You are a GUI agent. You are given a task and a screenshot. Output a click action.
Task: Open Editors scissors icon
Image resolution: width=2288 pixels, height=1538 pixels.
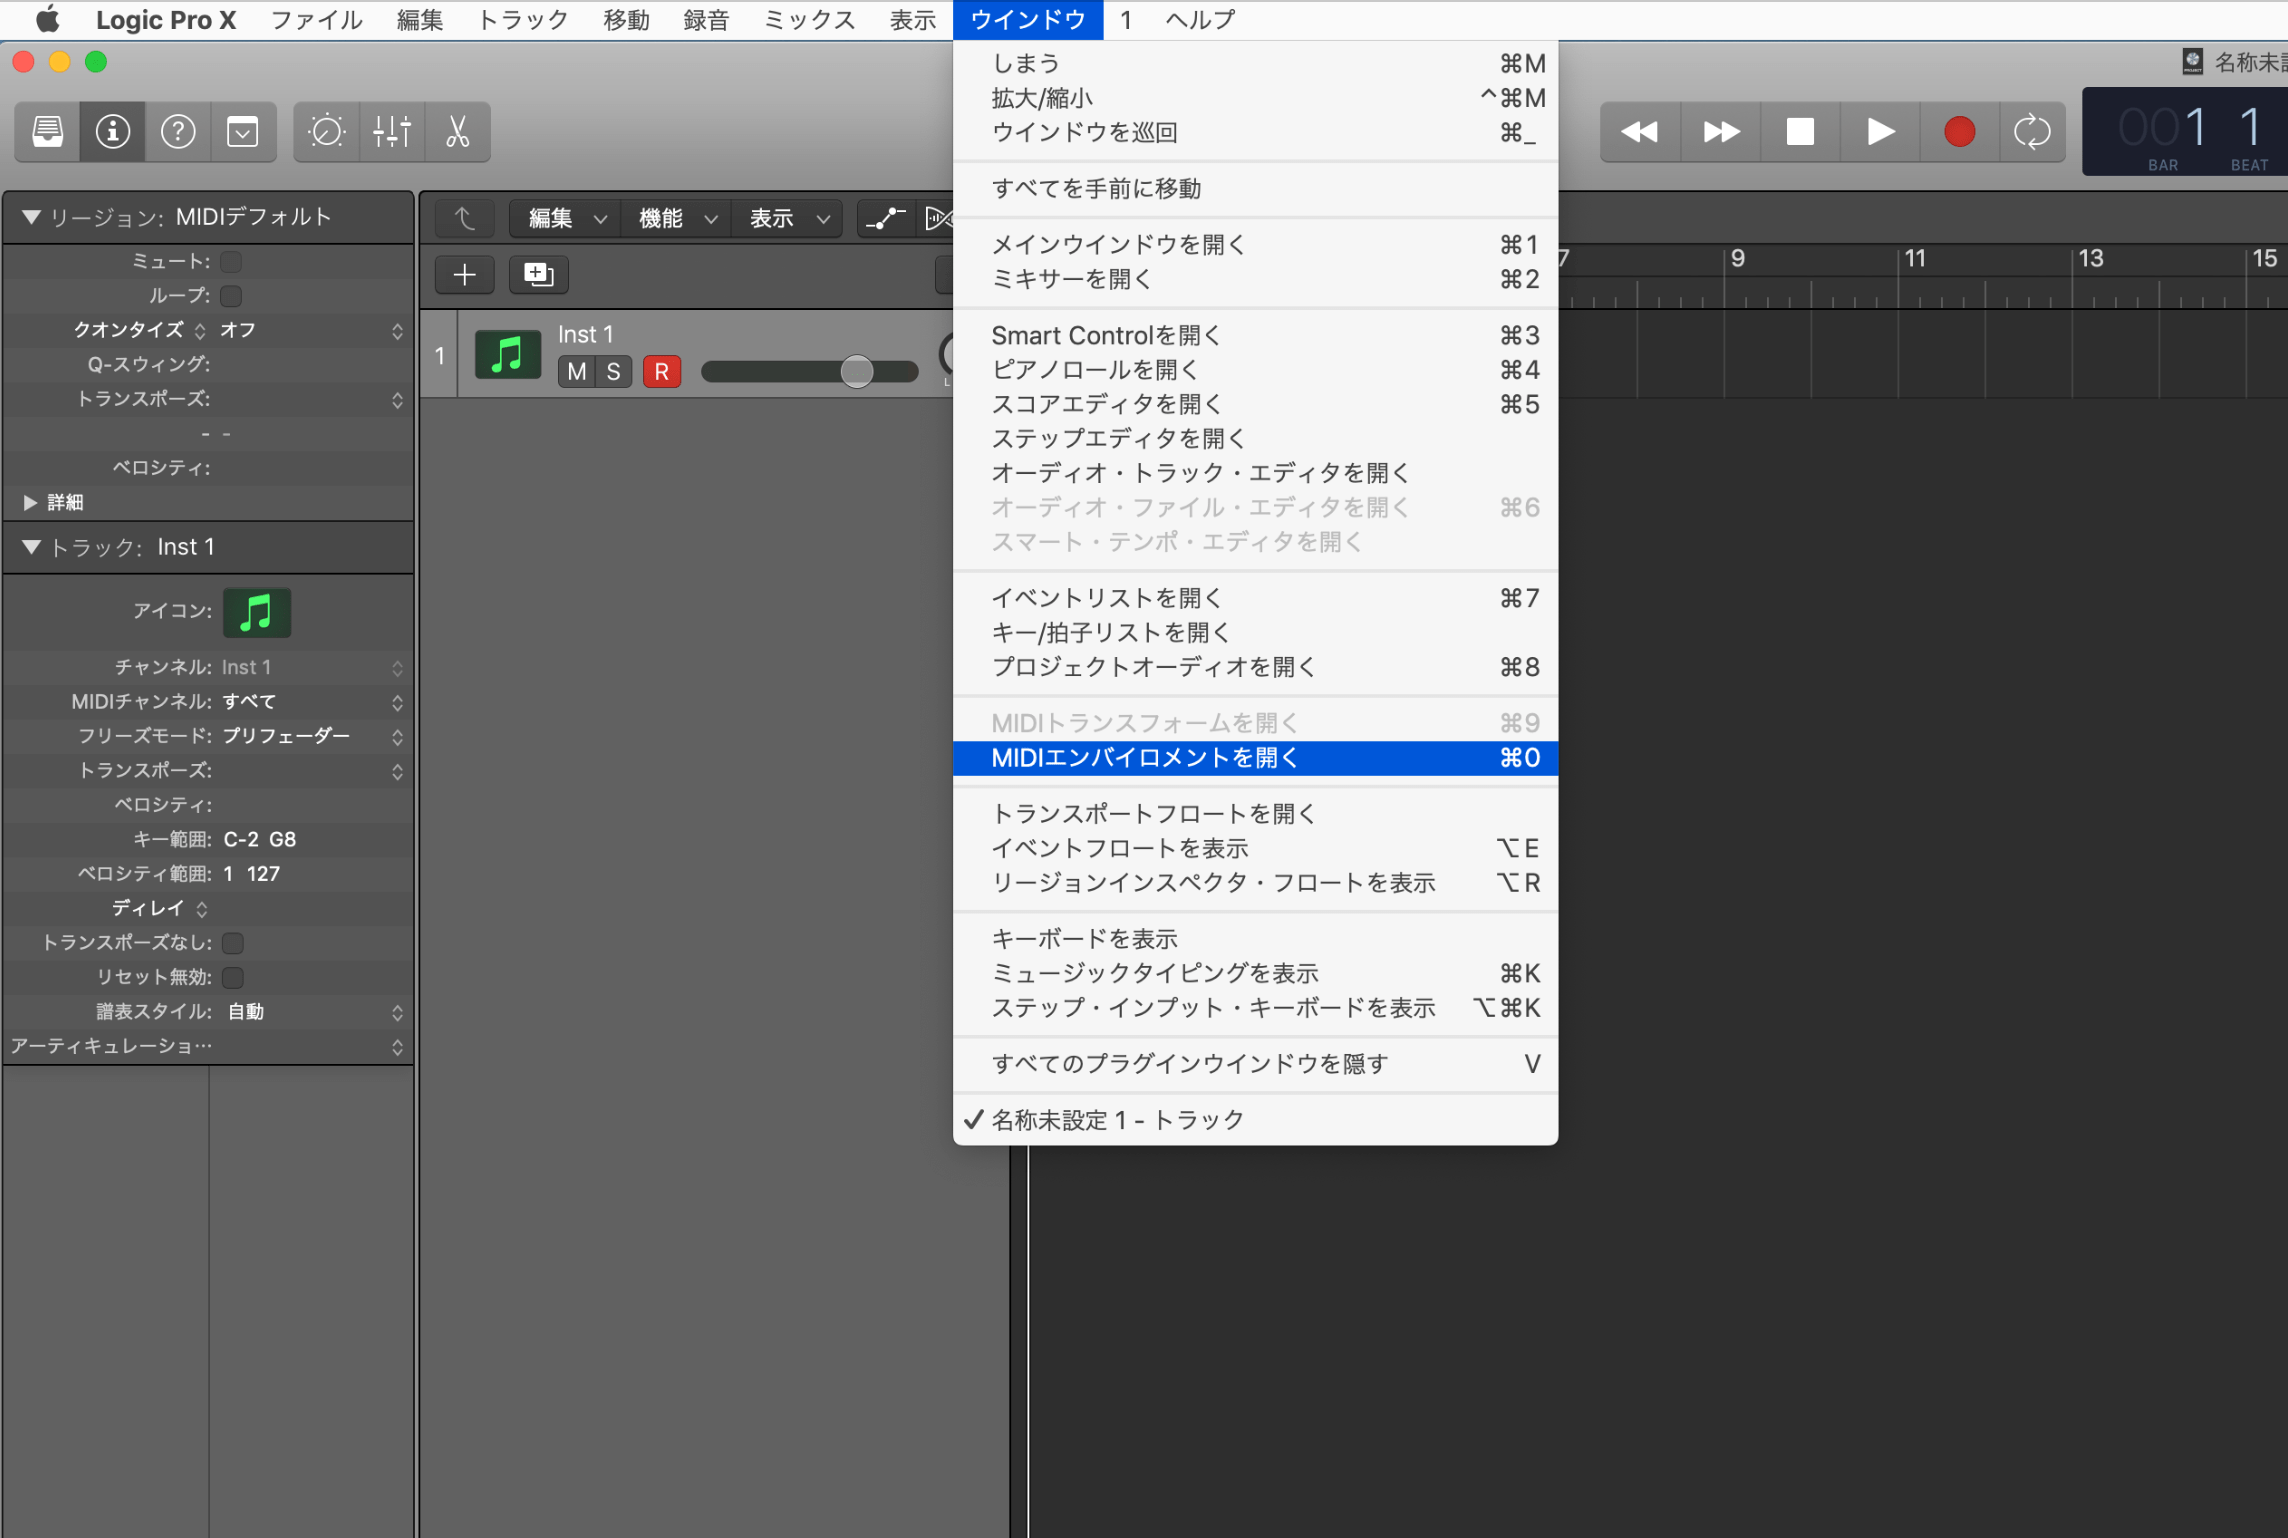click(457, 131)
